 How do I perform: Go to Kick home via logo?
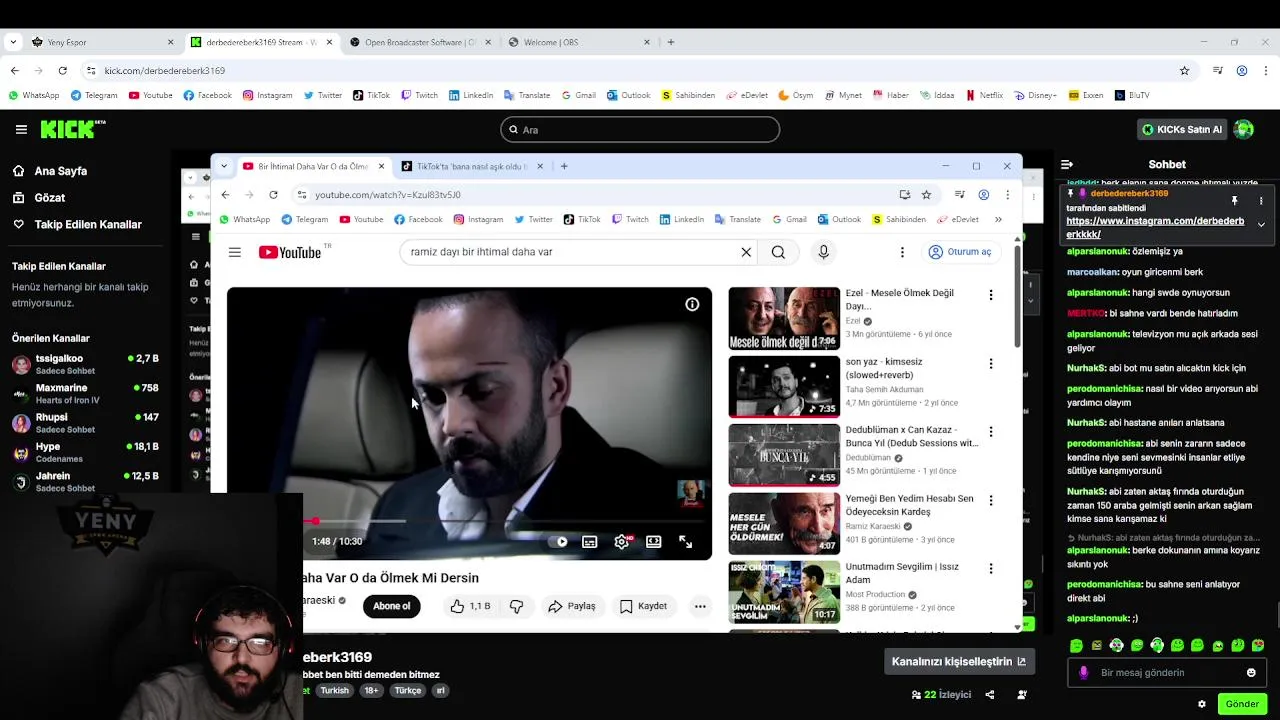tap(72, 129)
